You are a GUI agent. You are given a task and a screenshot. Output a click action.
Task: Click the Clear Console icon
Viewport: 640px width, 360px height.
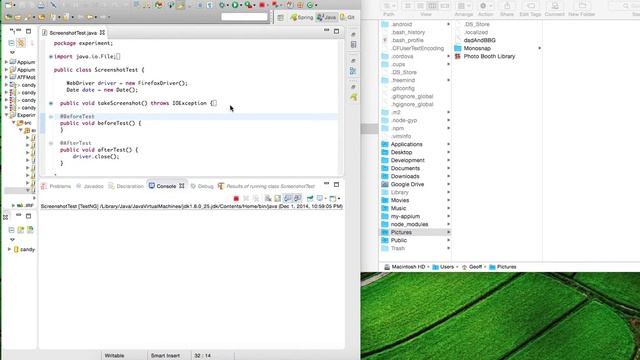[x=268, y=198]
